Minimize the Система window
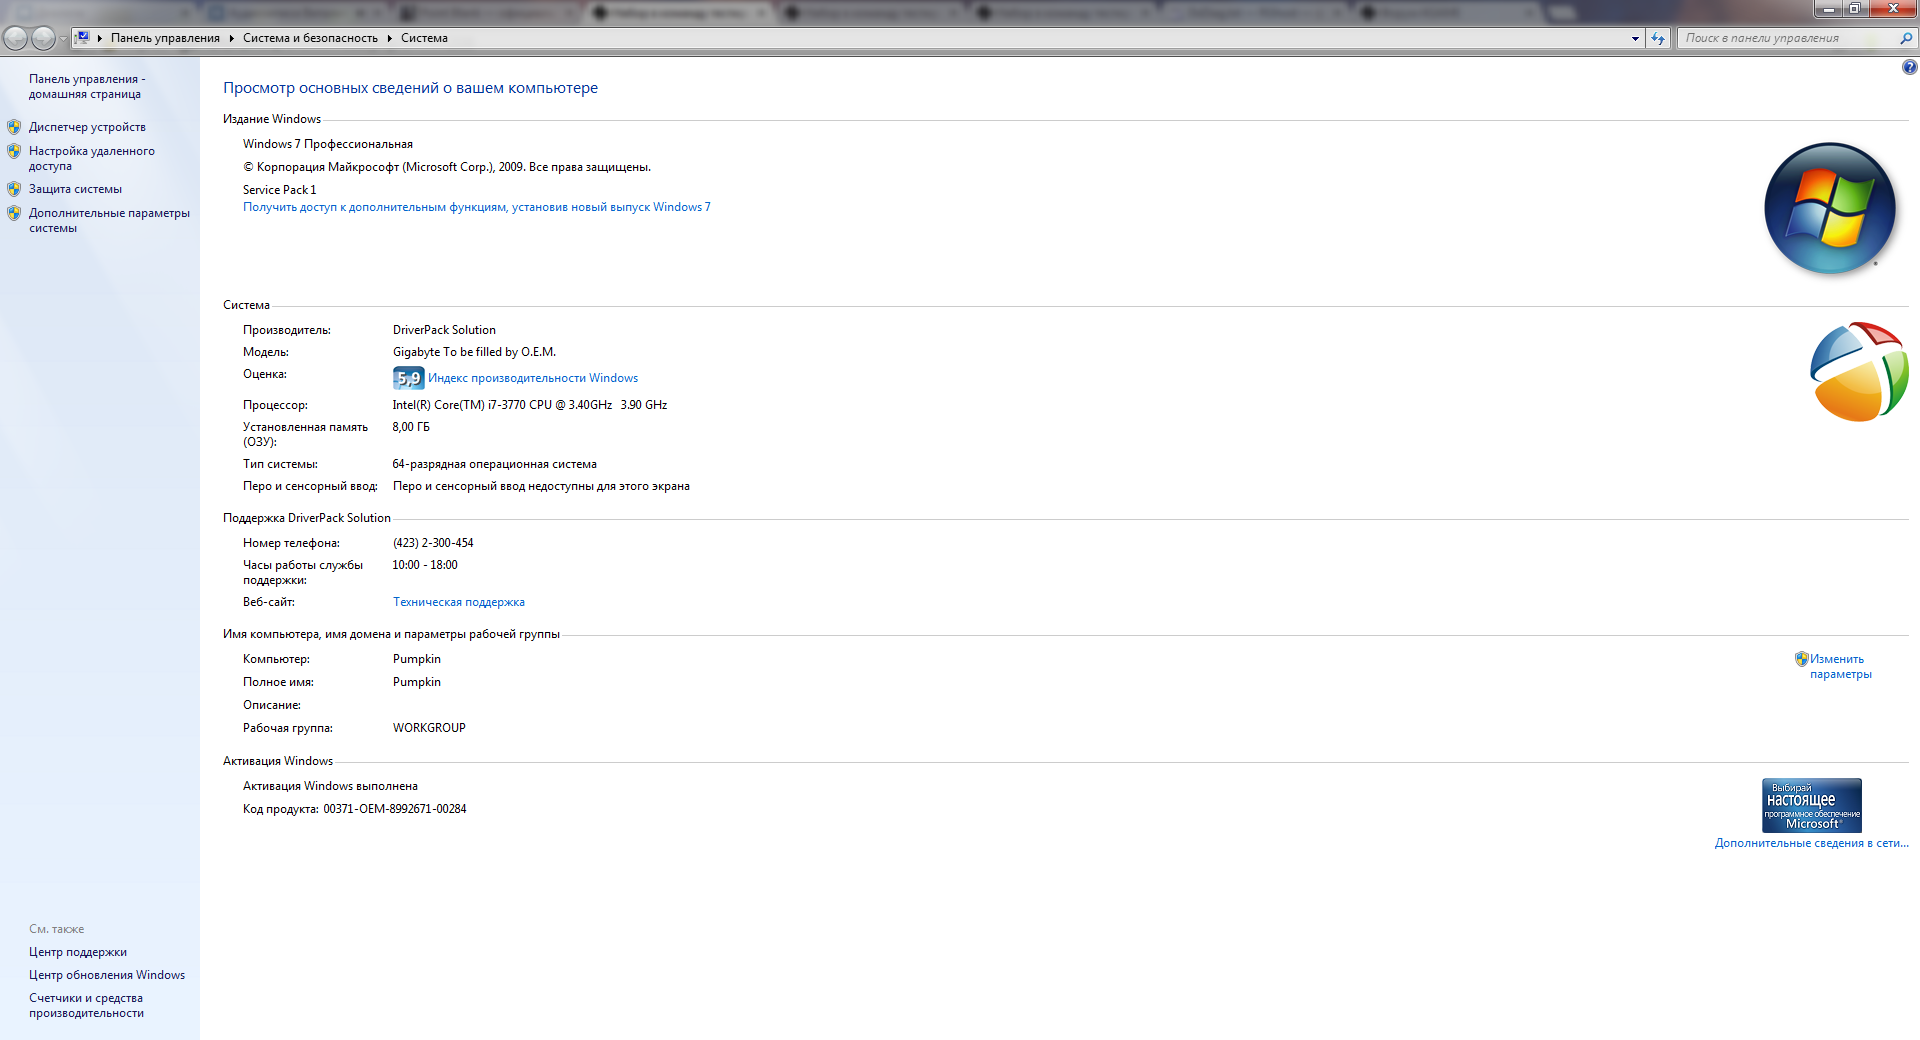Screen dimensions: 1920x1040 point(1829,8)
